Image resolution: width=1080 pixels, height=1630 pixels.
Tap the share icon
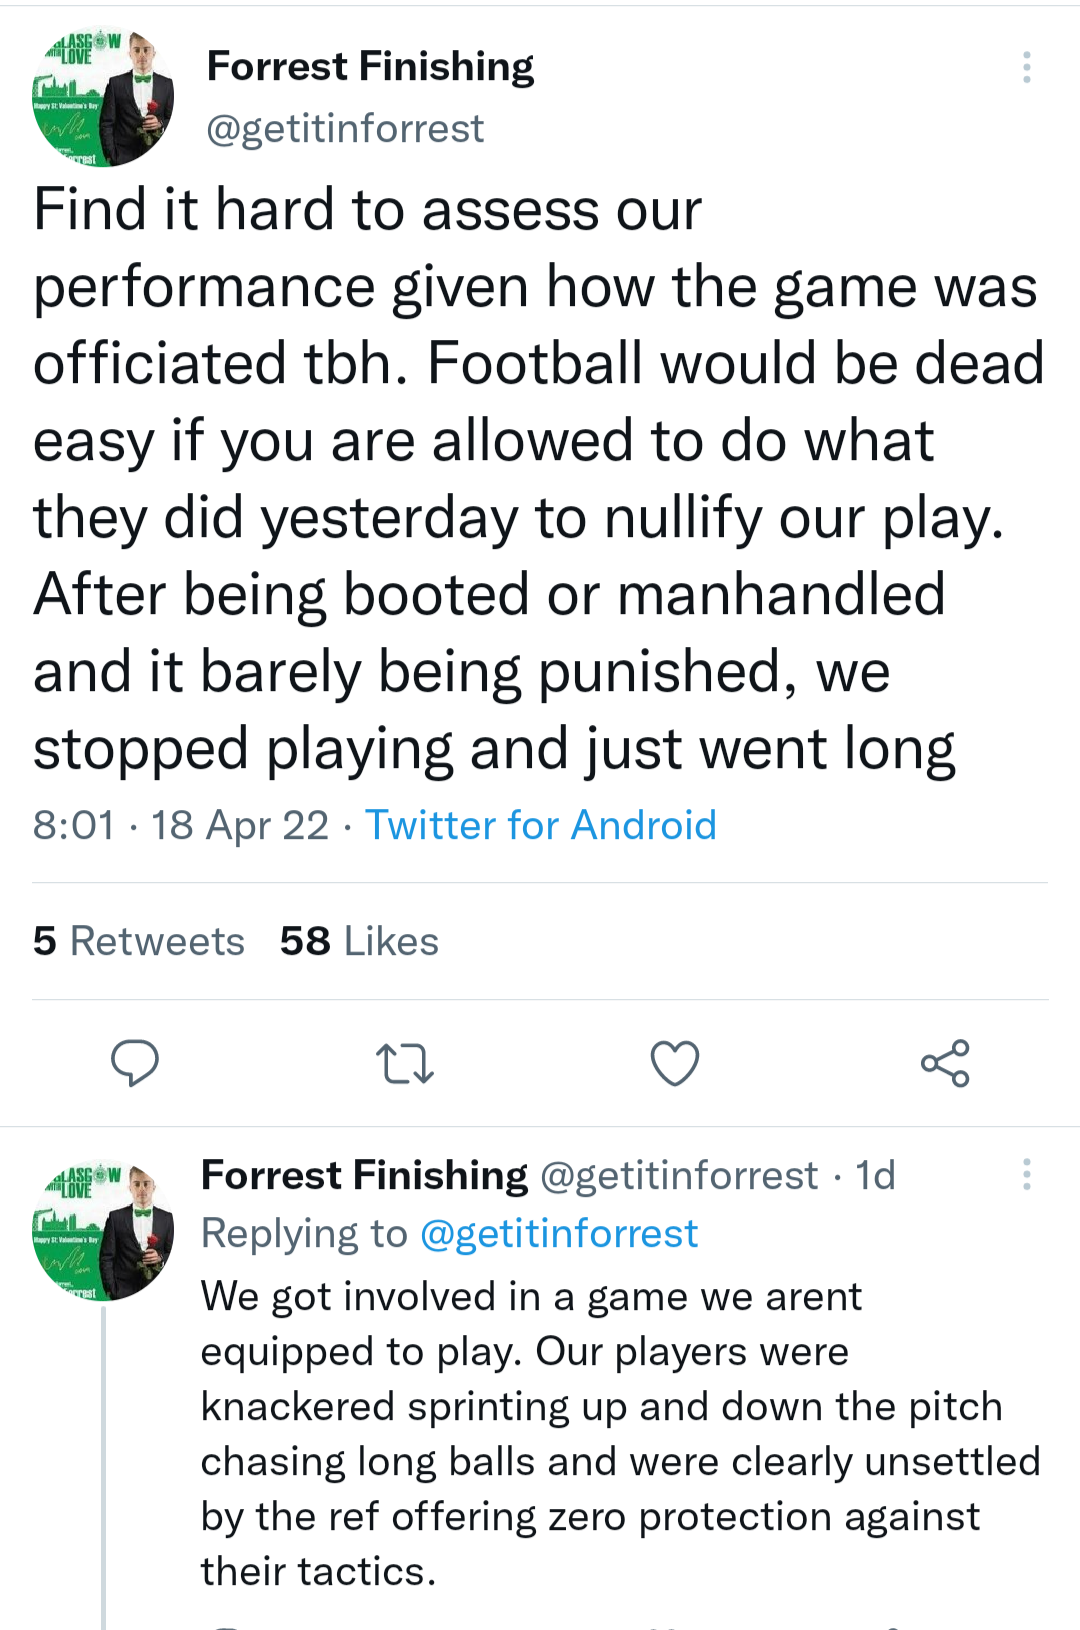[945, 1063]
